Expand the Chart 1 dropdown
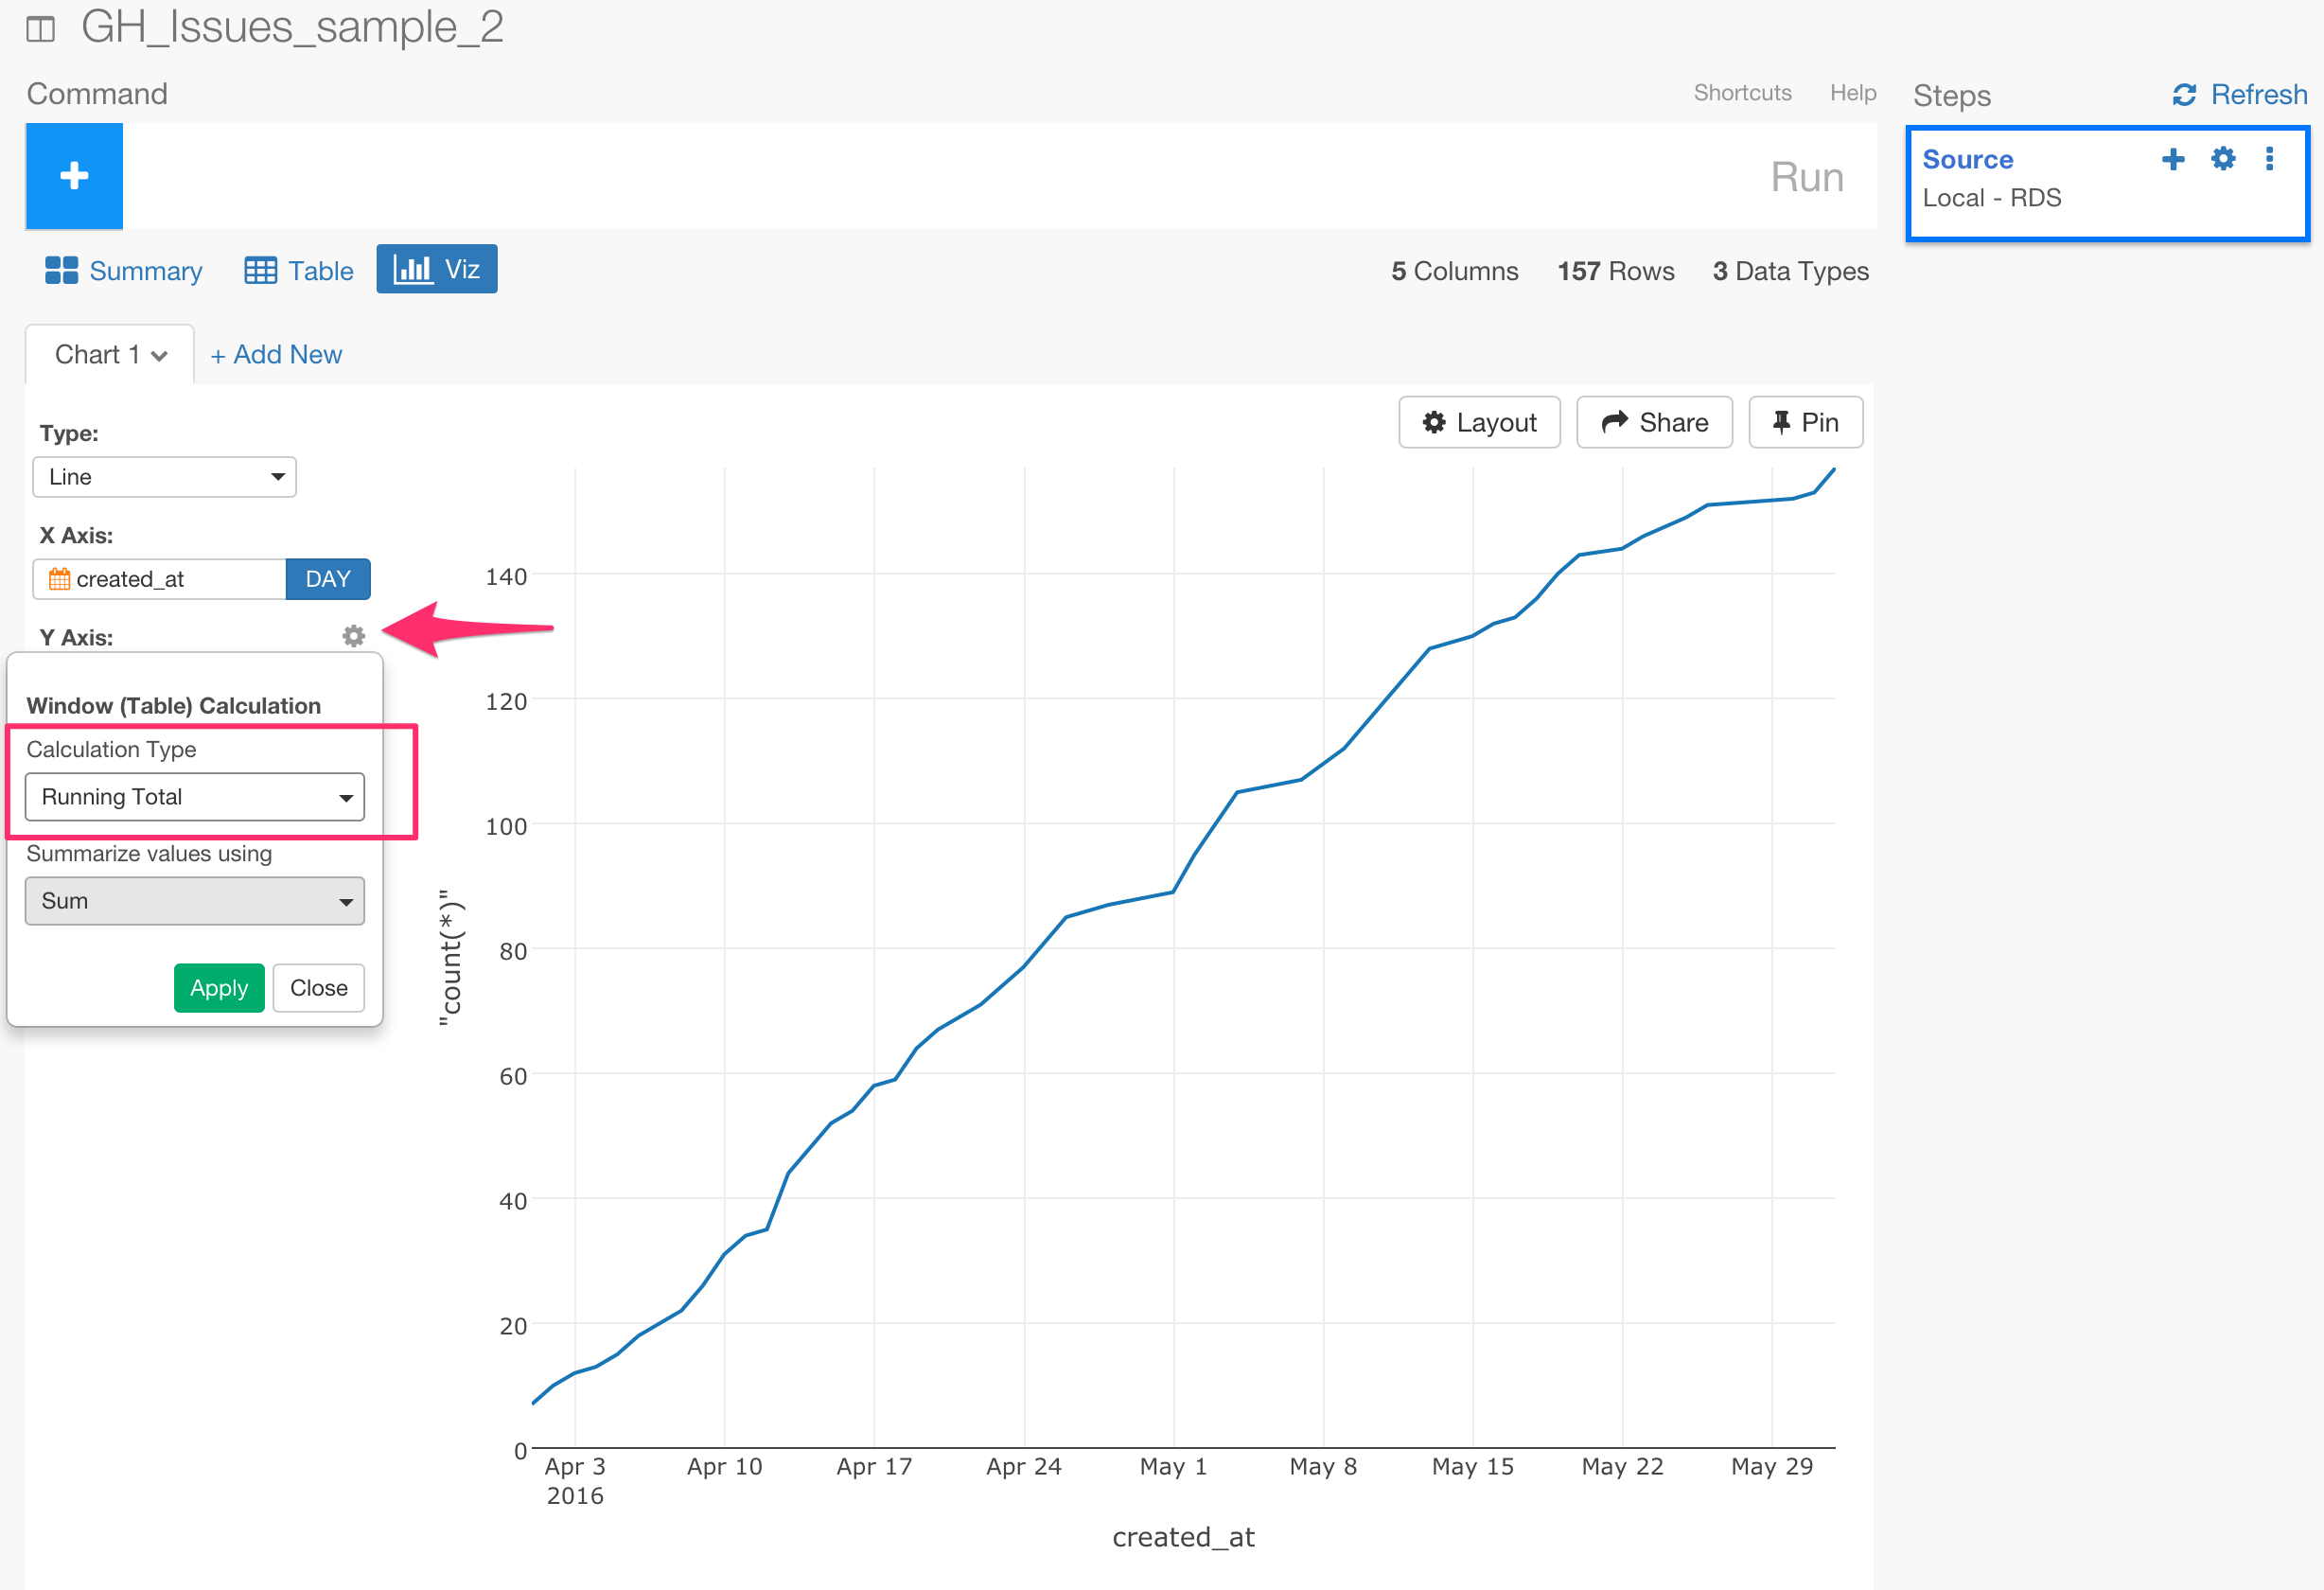Image resolution: width=2324 pixels, height=1590 pixels. pyautogui.click(x=109, y=354)
